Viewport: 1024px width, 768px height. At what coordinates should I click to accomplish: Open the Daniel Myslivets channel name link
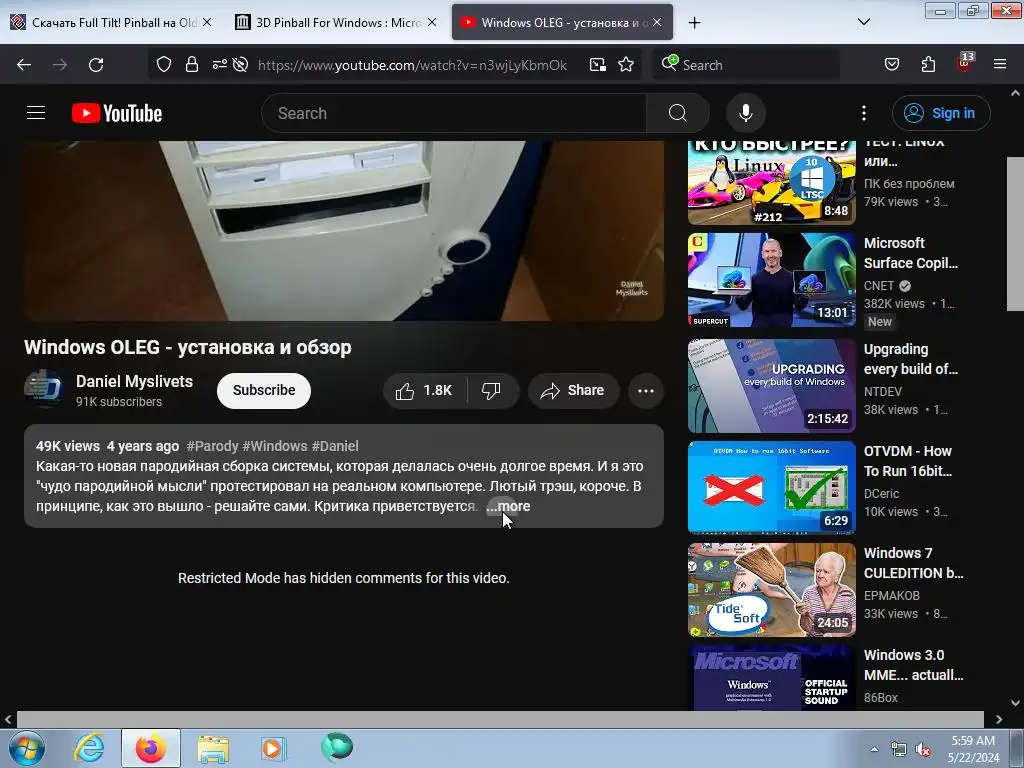[x=135, y=381]
